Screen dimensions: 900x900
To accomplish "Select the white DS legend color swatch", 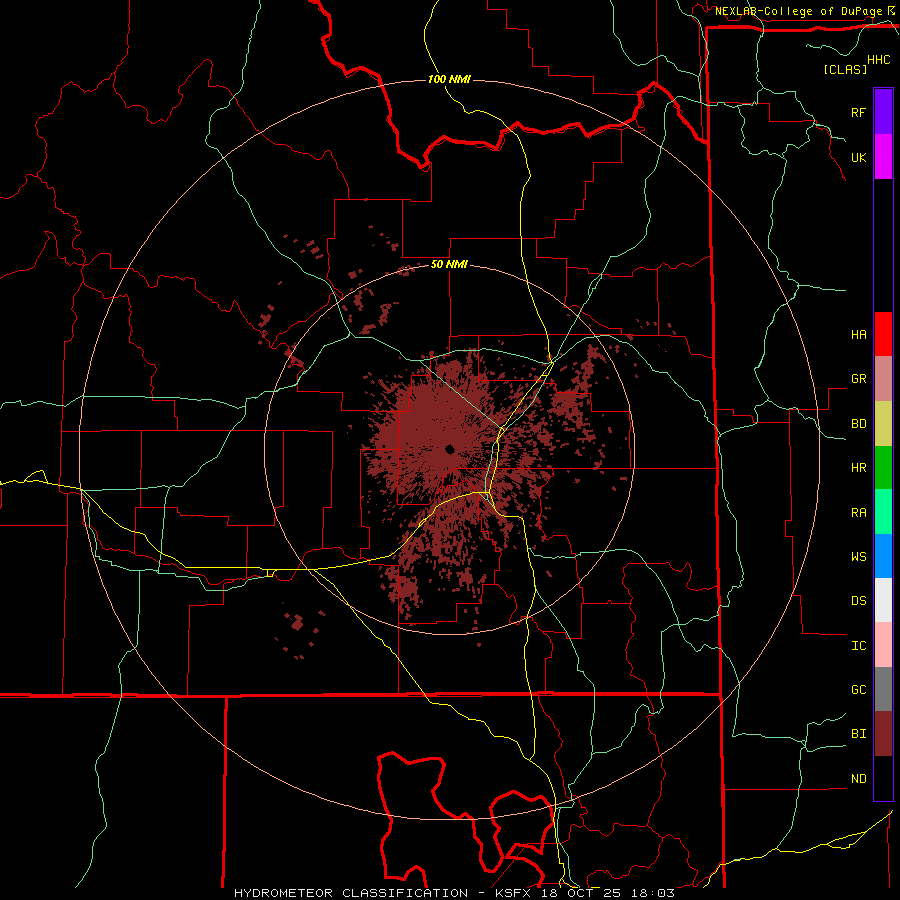I will coord(883,600).
